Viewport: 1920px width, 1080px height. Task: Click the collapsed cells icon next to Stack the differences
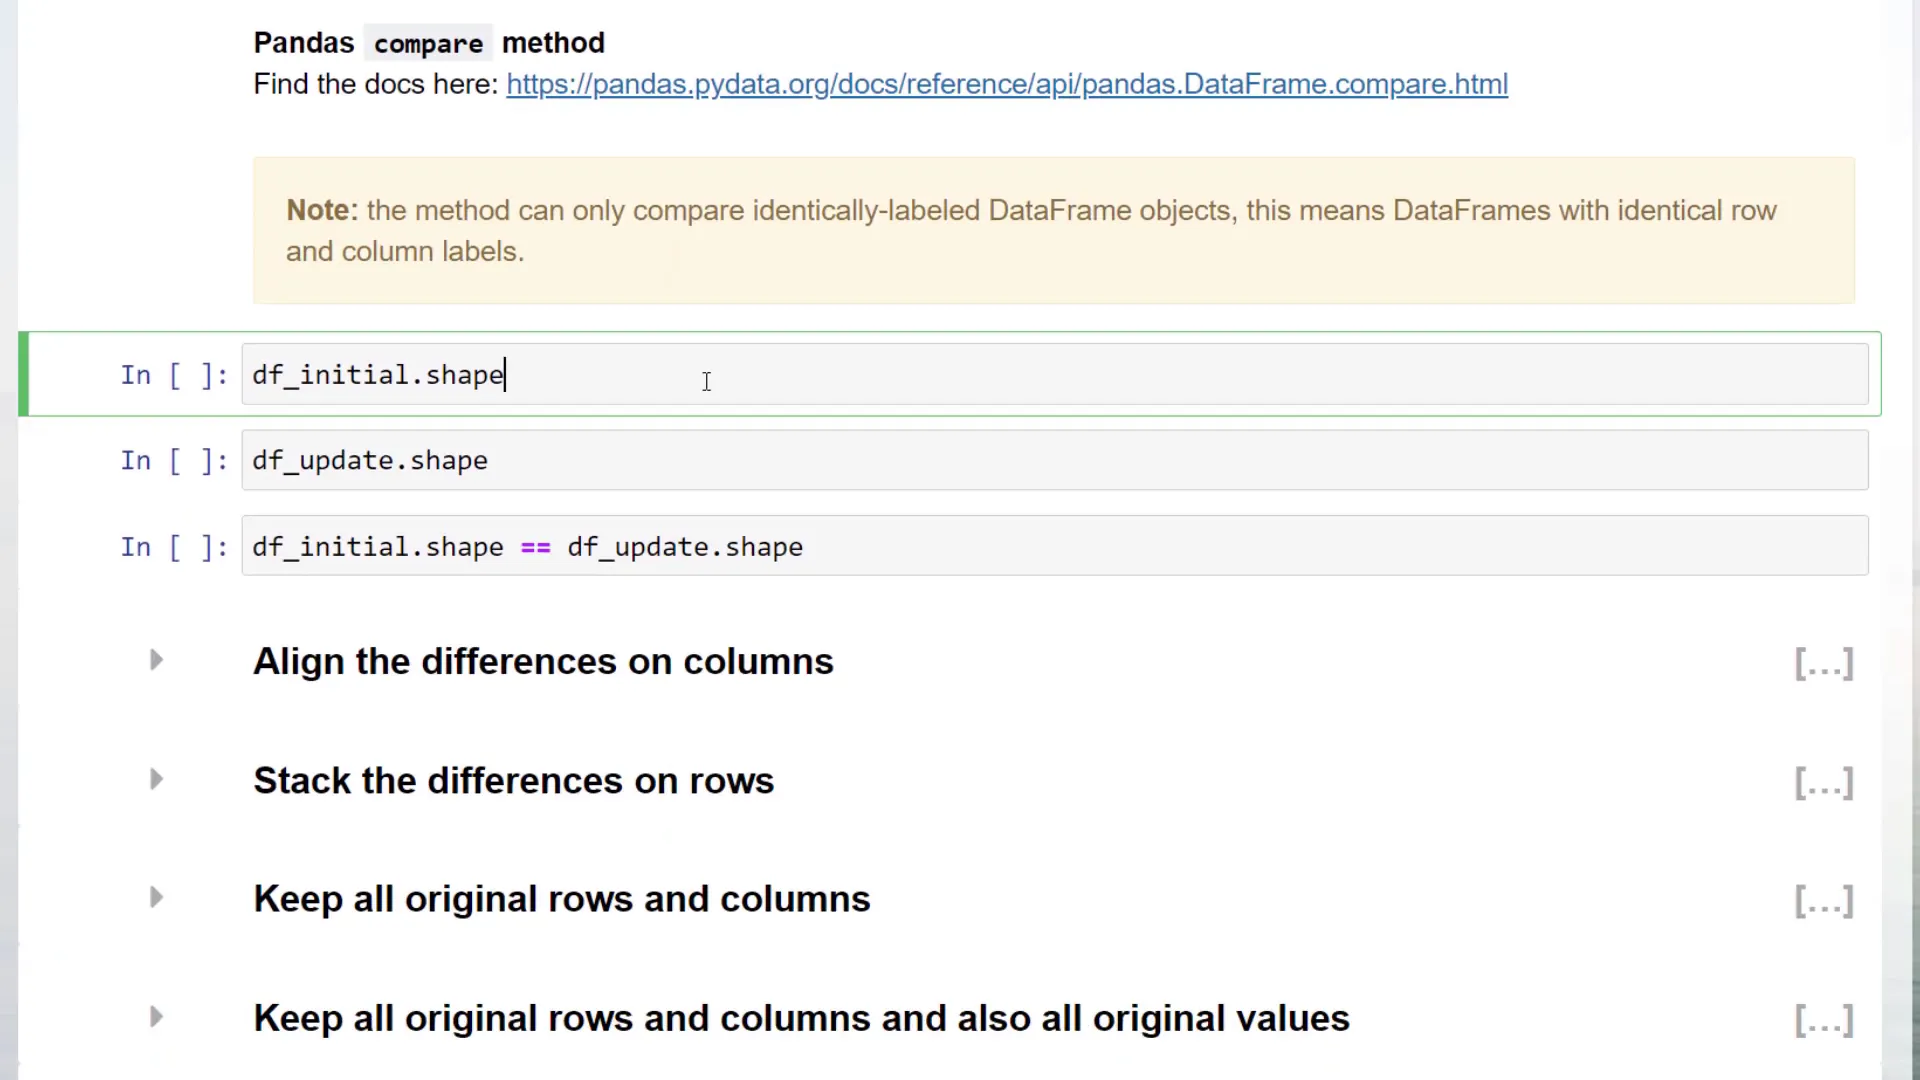1823,782
